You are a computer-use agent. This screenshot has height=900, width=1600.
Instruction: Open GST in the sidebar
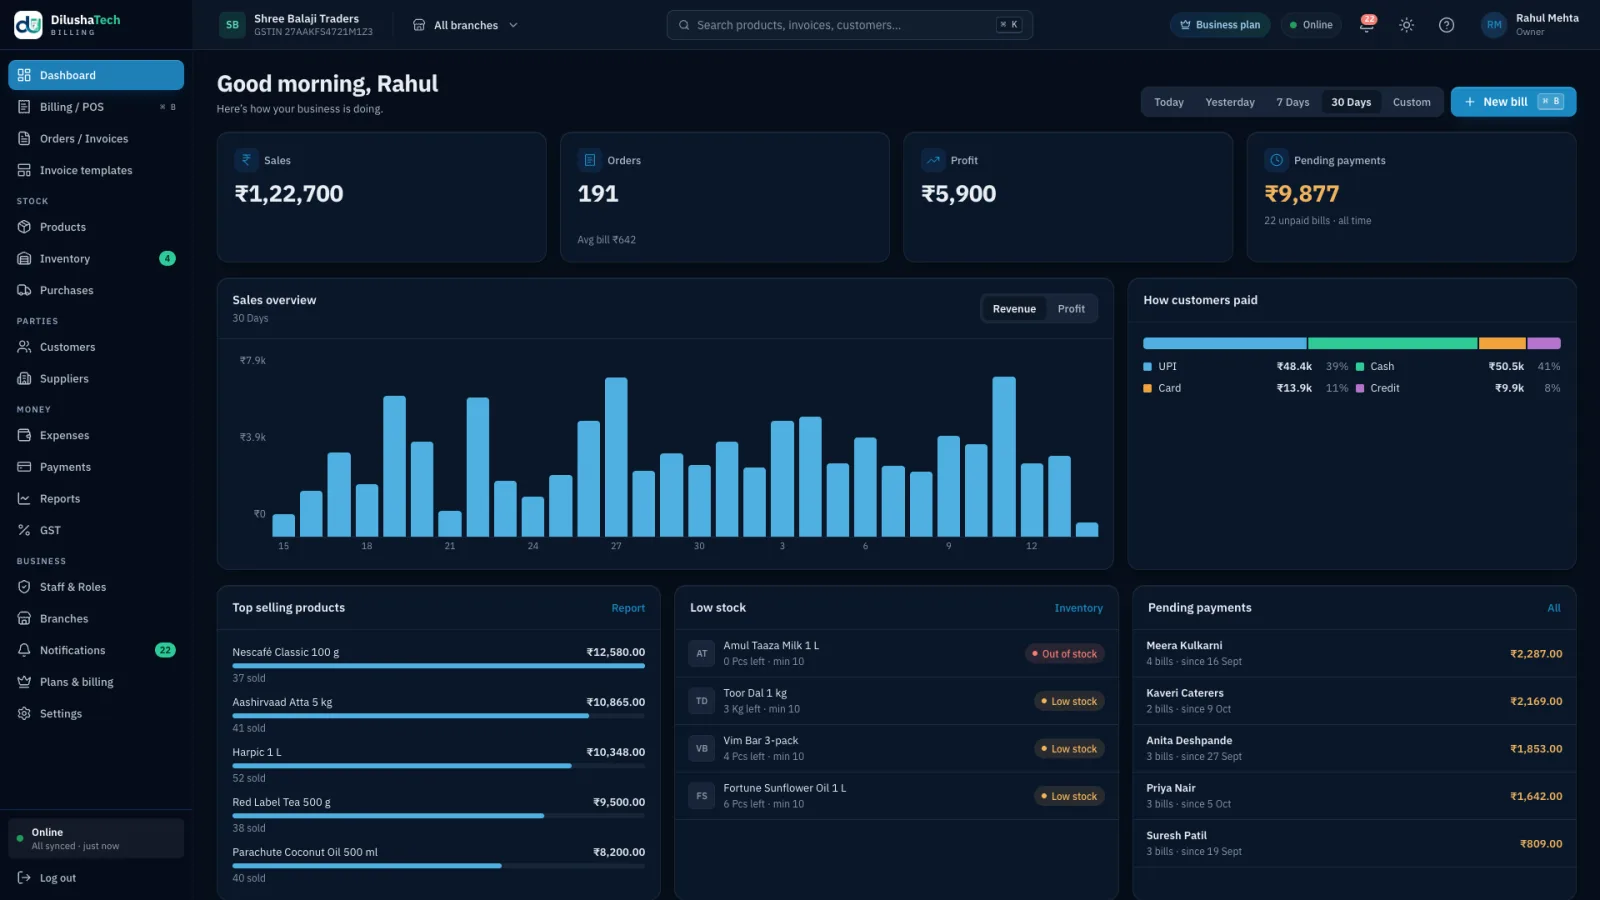pos(96,530)
